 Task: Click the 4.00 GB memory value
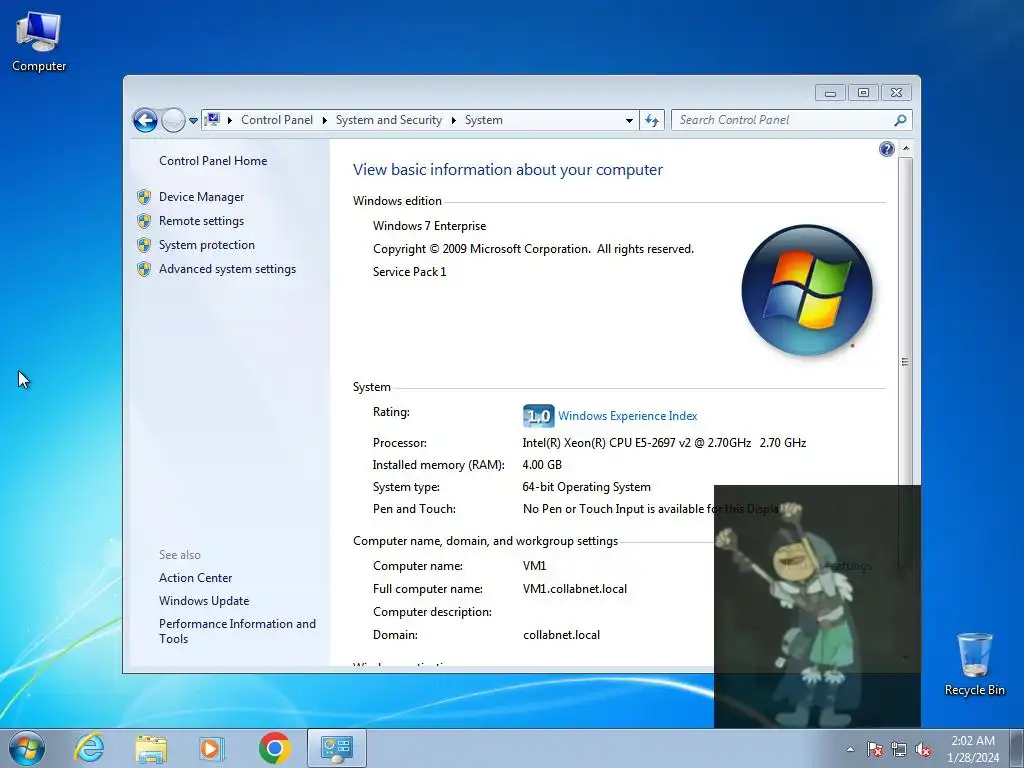[x=542, y=465]
